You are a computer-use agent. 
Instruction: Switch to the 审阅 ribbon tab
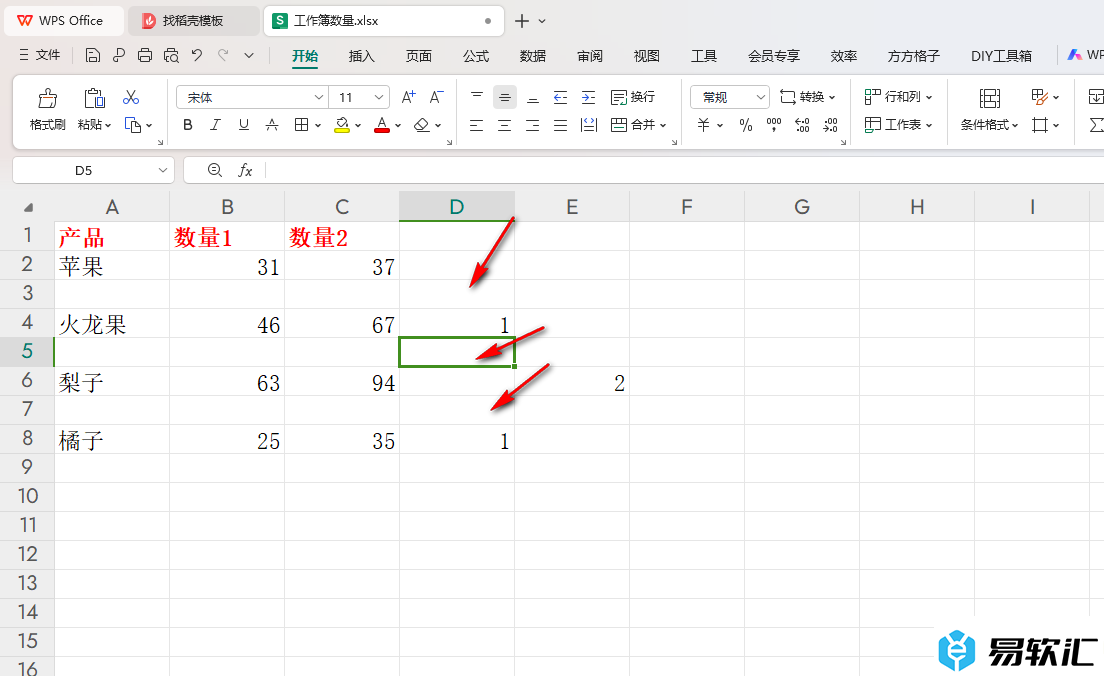[x=589, y=56]
